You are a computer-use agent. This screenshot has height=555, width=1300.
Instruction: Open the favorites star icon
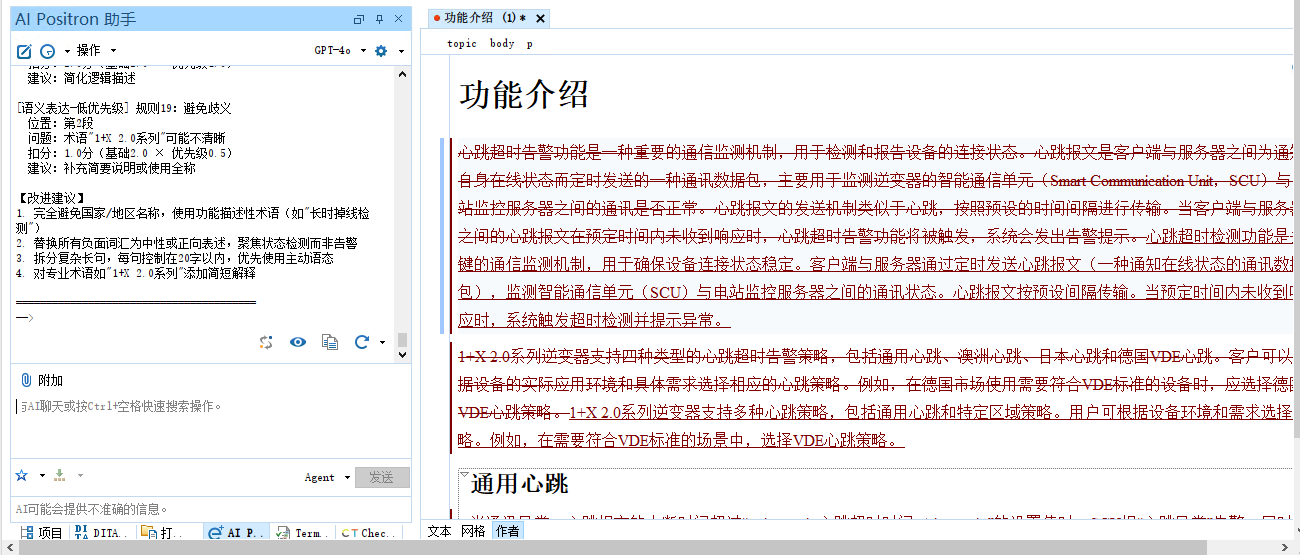point(22,476)
